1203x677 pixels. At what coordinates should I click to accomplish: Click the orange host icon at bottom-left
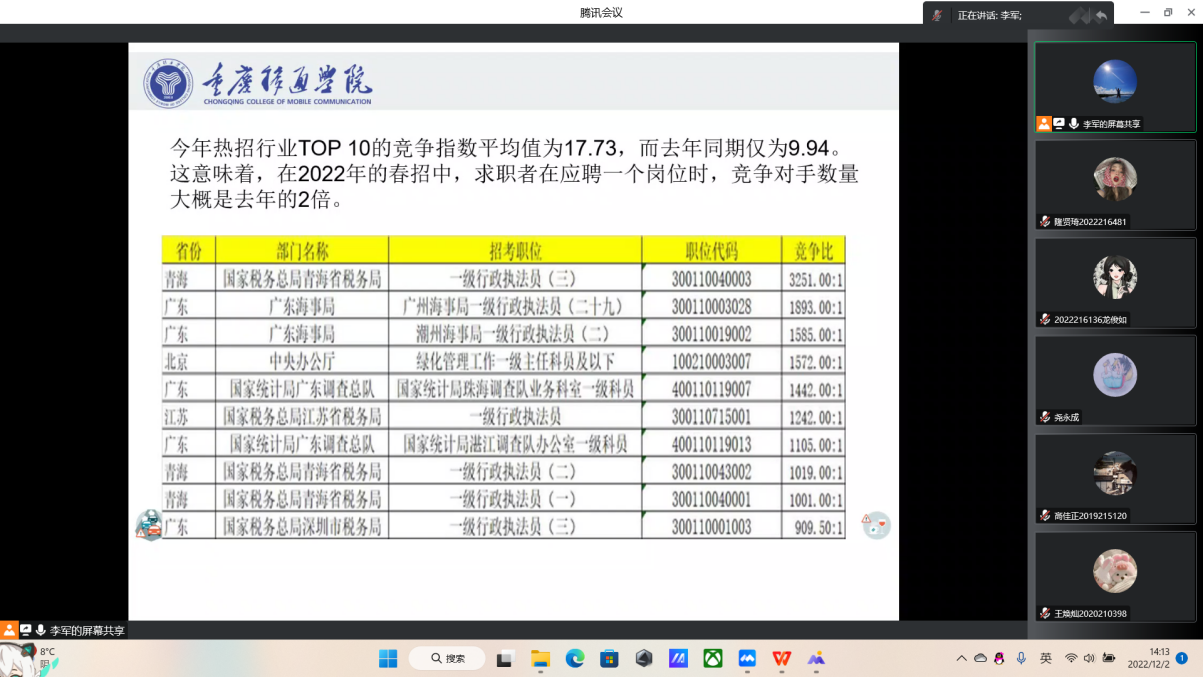click(x=9, y=631)
